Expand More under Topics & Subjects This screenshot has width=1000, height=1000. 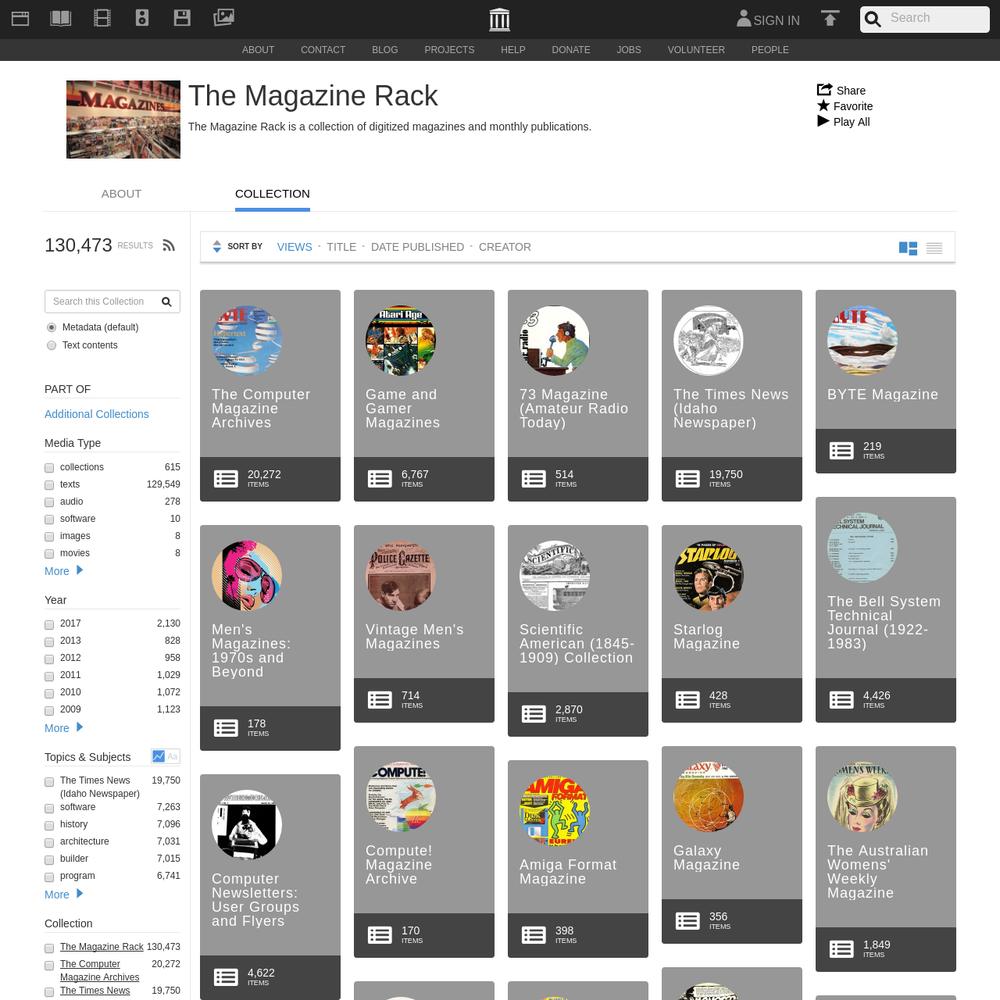point(64,894)
